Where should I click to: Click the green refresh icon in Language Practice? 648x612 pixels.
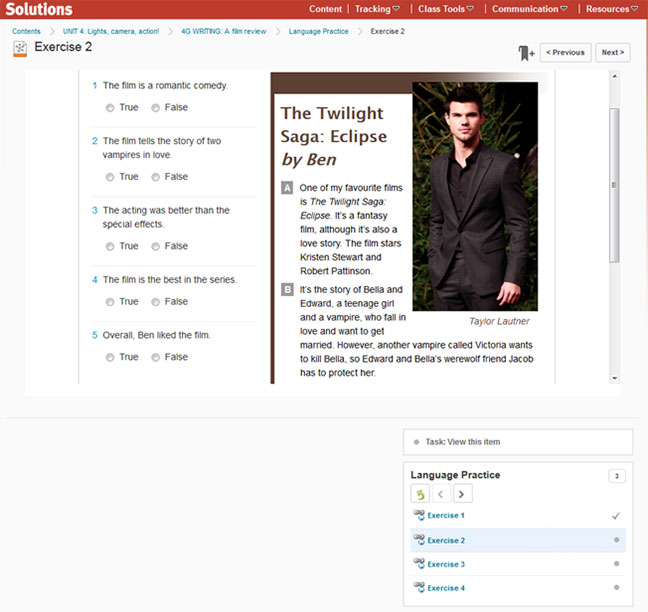420,494
